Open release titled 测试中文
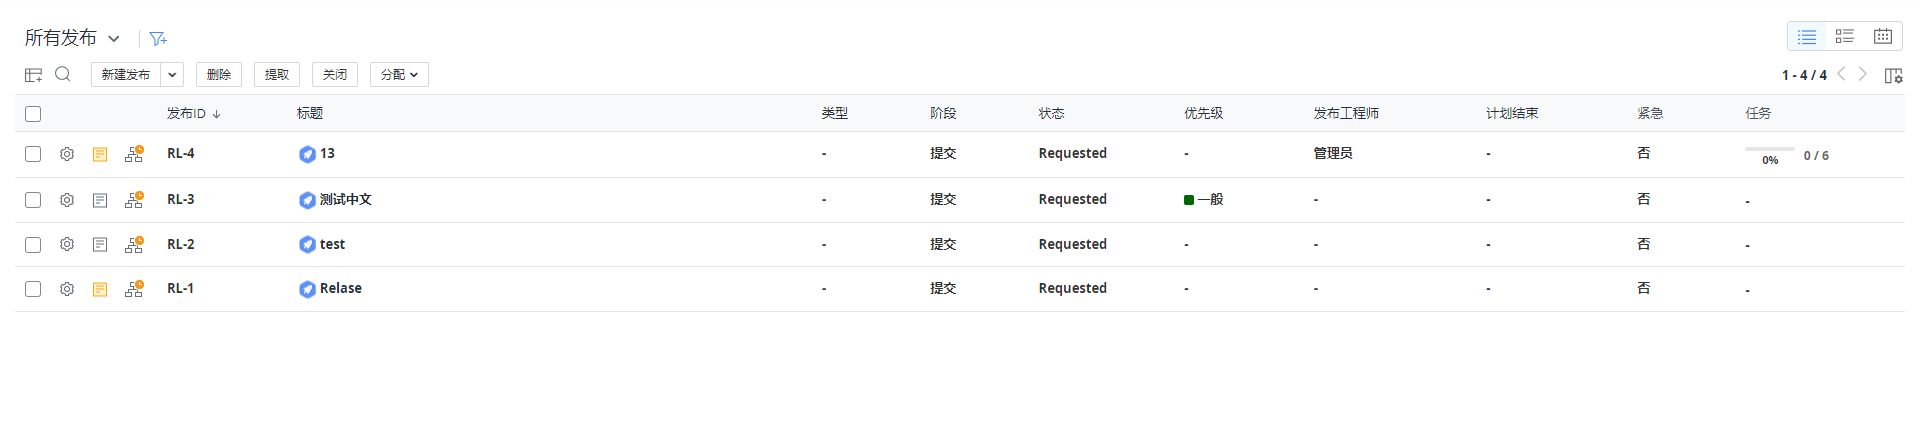The height and width of the screenshot is (438, 1920). (346, 200)
